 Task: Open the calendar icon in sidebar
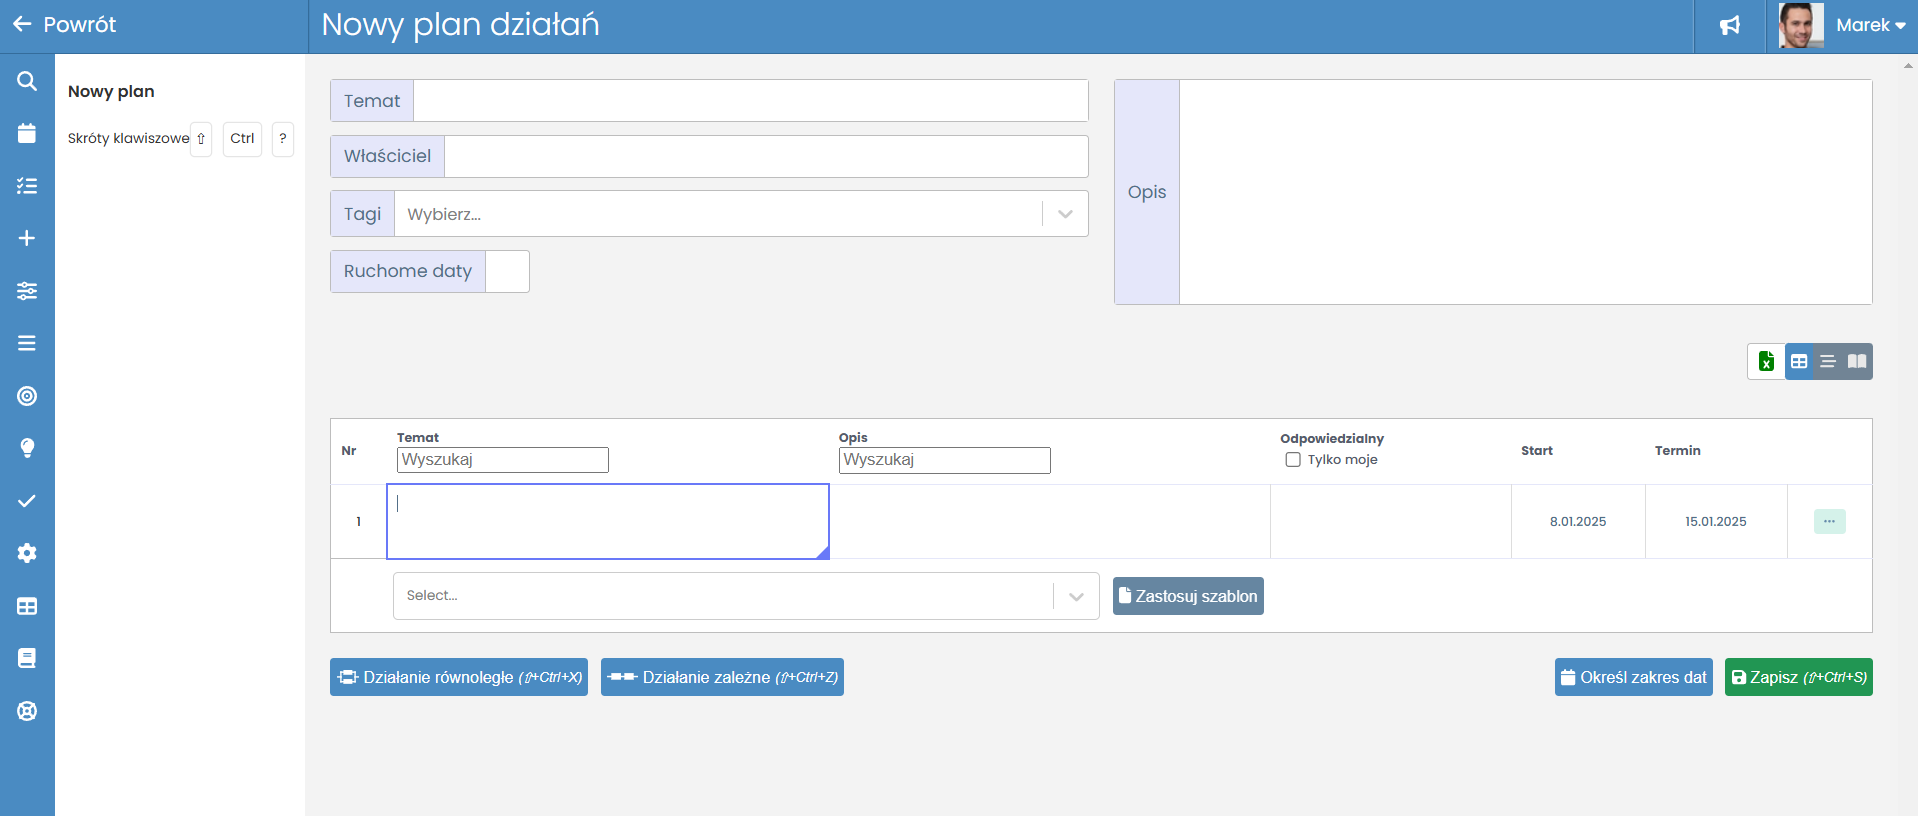pyautogui.click(x=27, y=133)
